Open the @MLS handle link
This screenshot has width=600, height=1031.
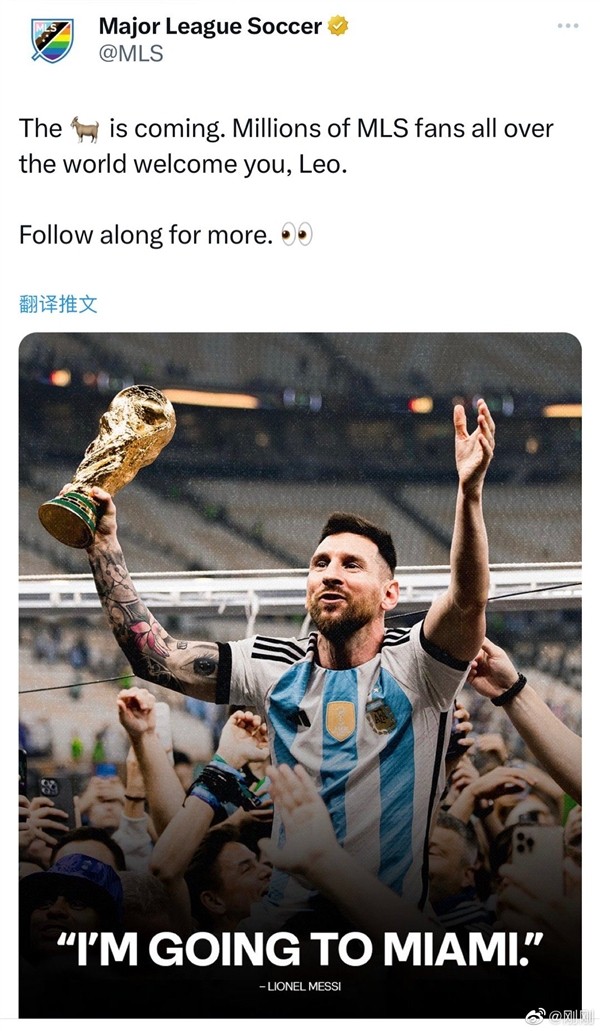pos(131,53)
